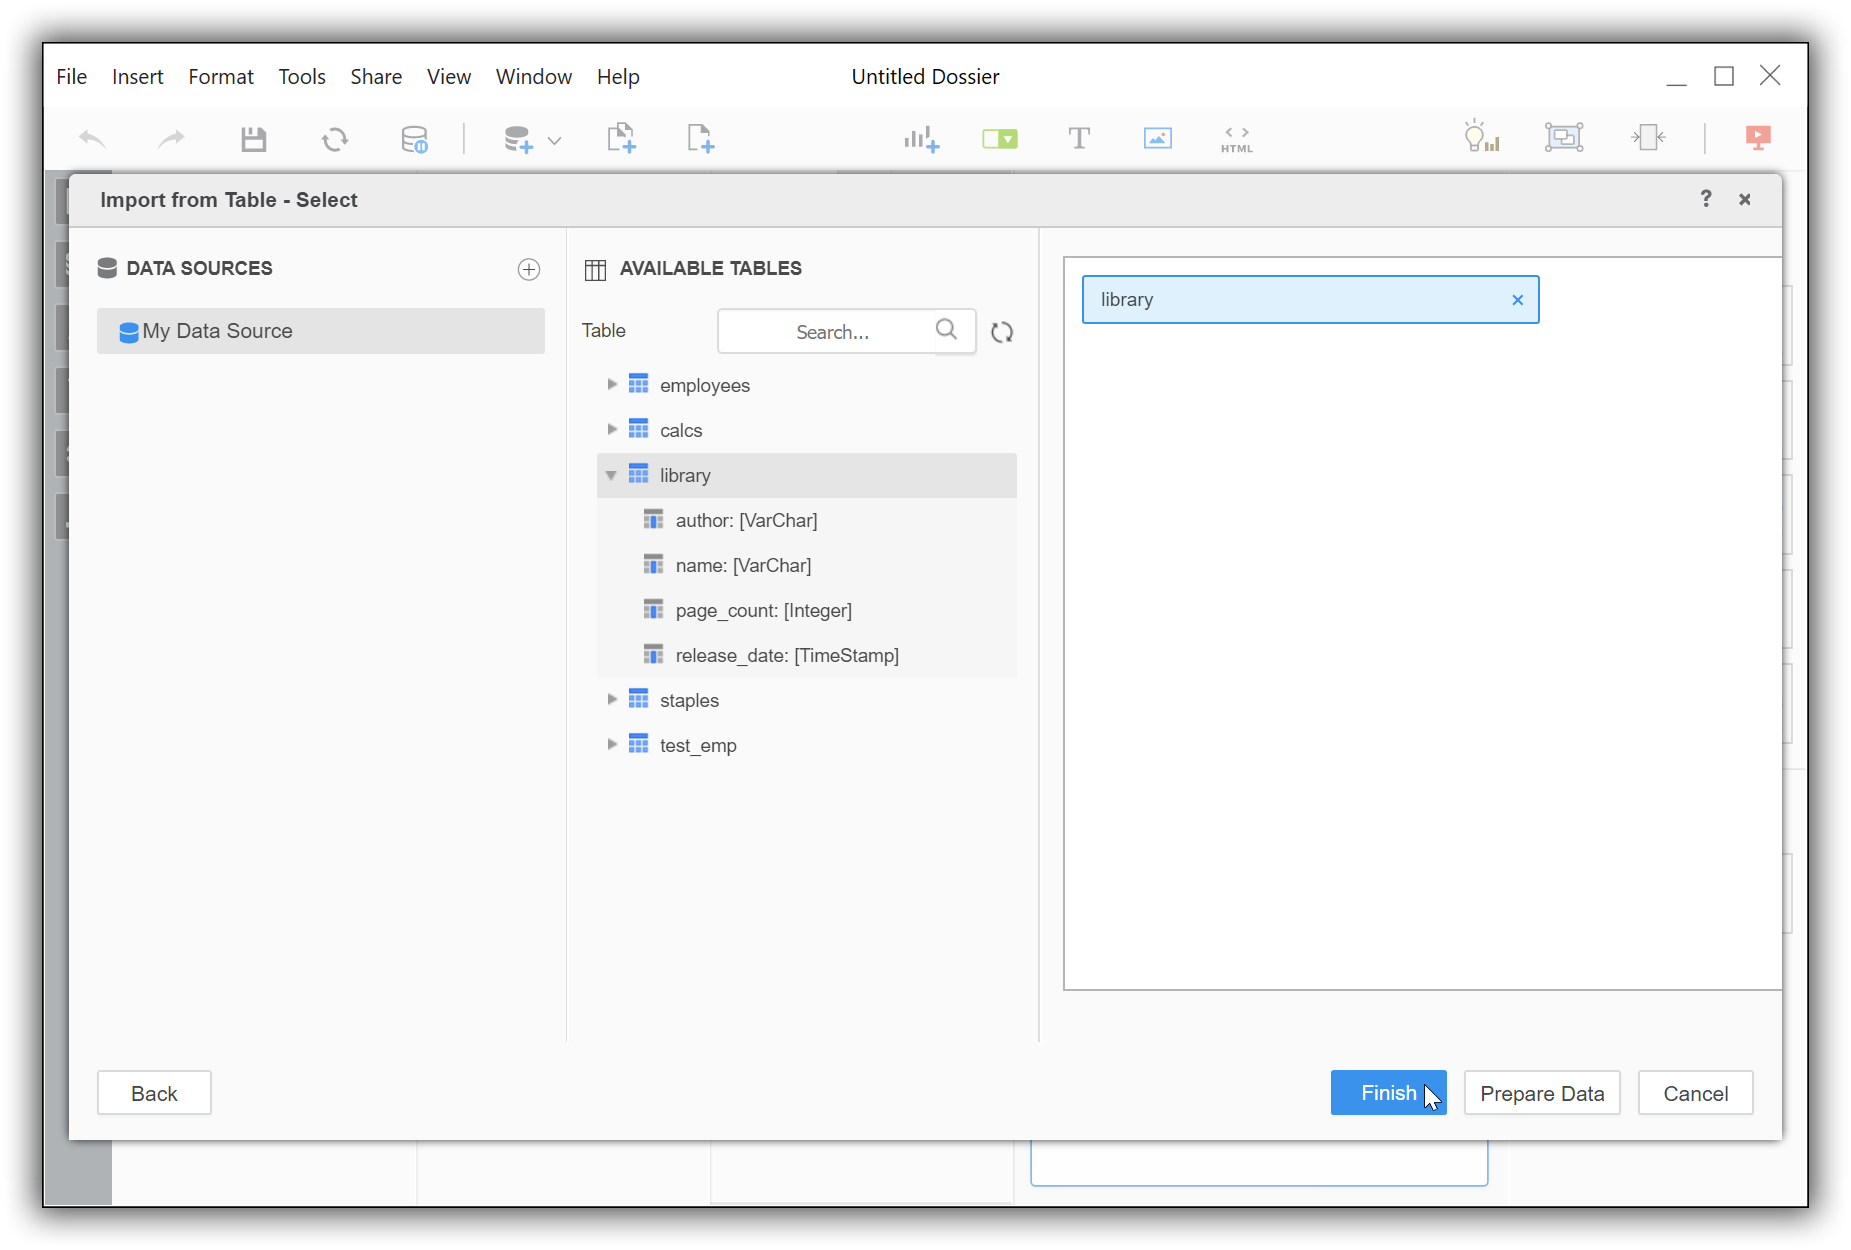Expand the staples table
This screenshot has width=1851, height=1250.
pyautogui.click(x=611, y=699)
